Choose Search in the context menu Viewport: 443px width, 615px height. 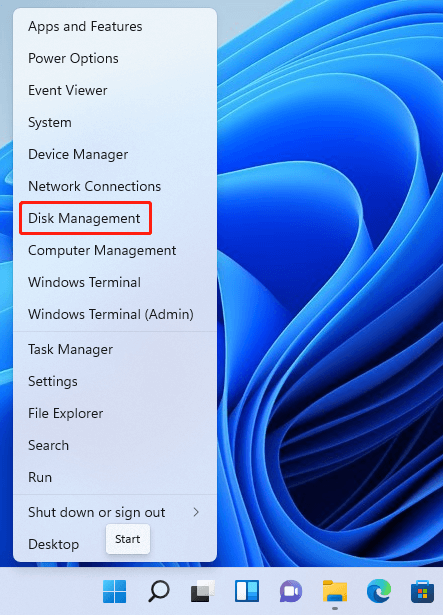click(115, 445)
